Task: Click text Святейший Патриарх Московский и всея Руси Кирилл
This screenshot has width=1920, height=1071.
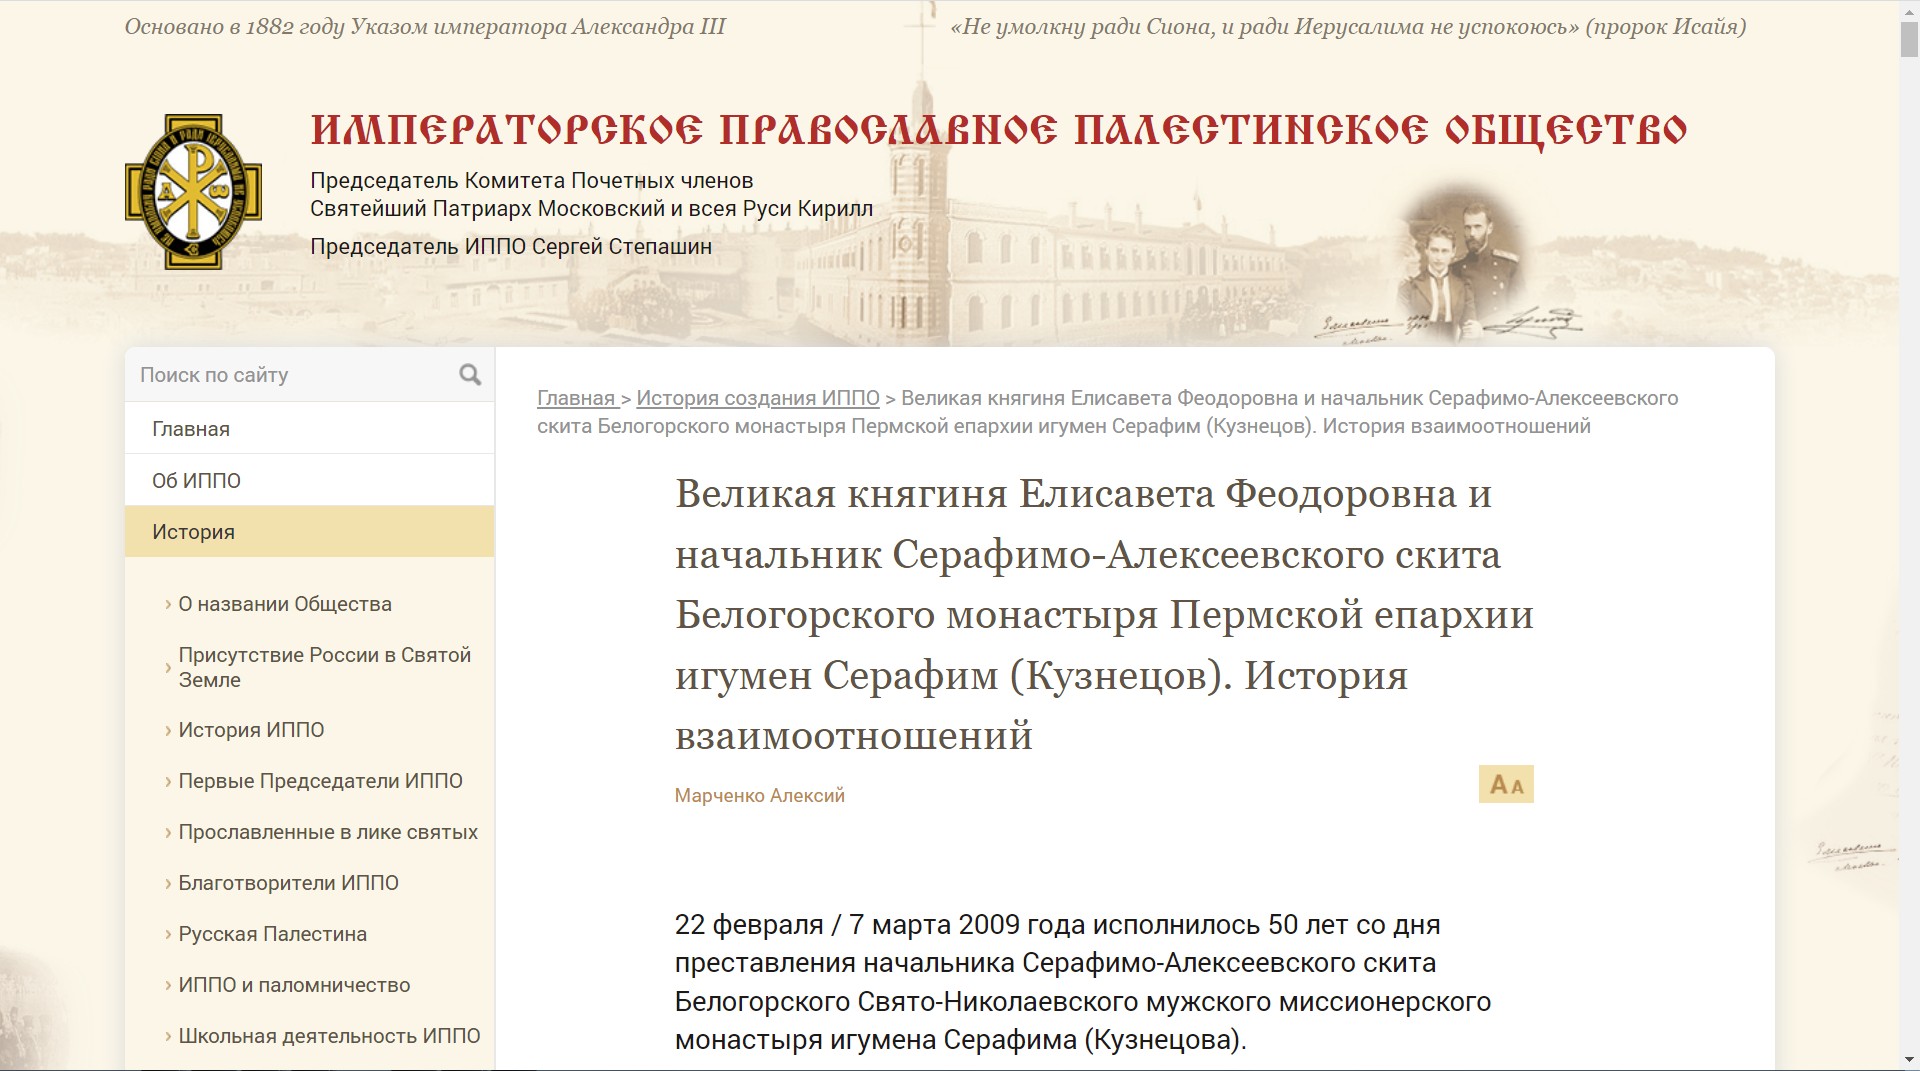Action: 592,209
